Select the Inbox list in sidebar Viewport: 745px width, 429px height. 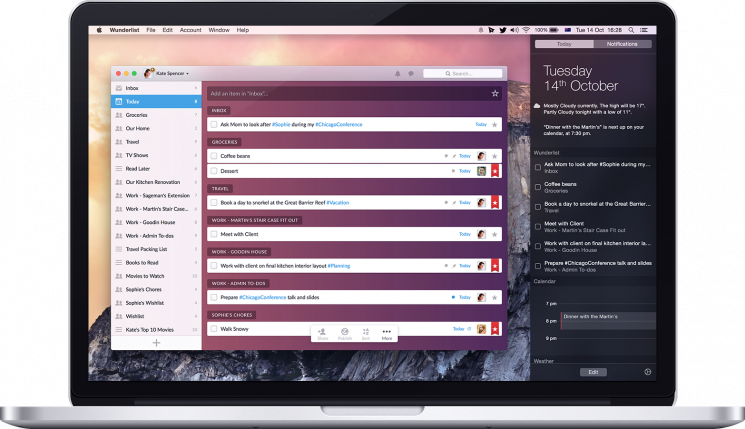pos(156,88)
